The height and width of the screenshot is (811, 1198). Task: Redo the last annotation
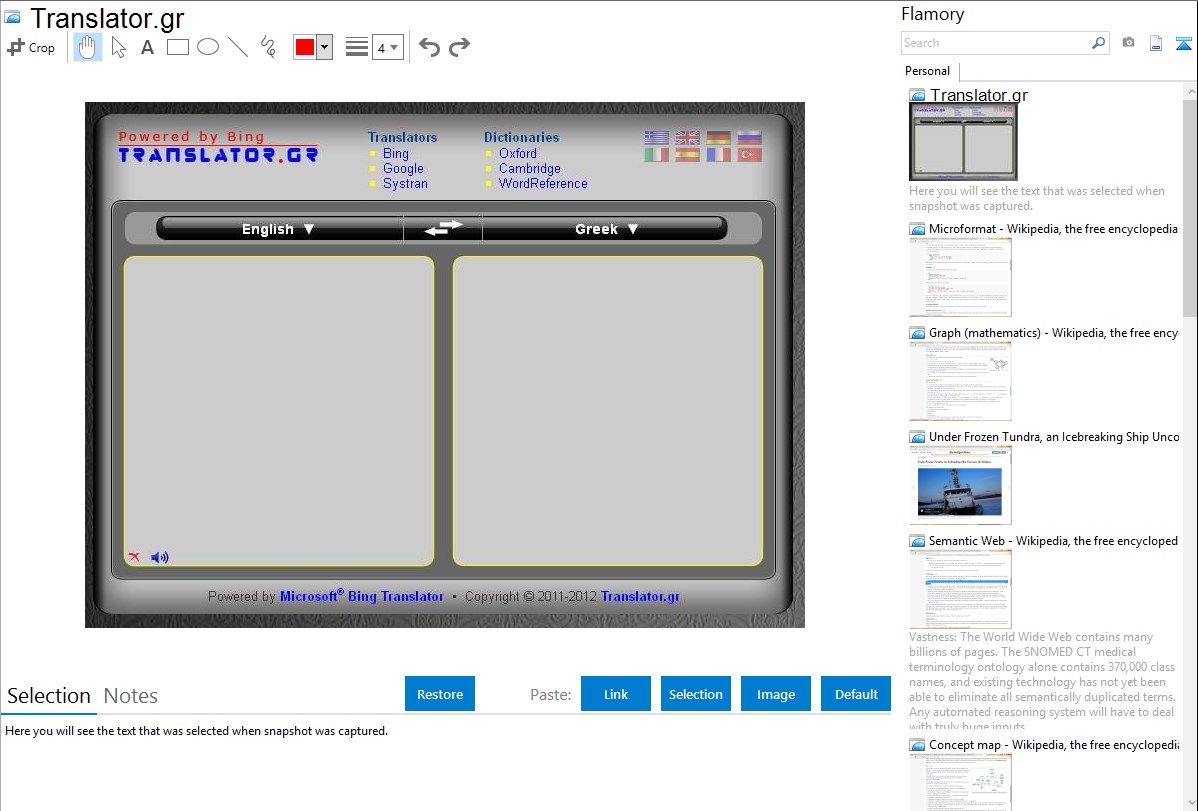click(459, 47)
